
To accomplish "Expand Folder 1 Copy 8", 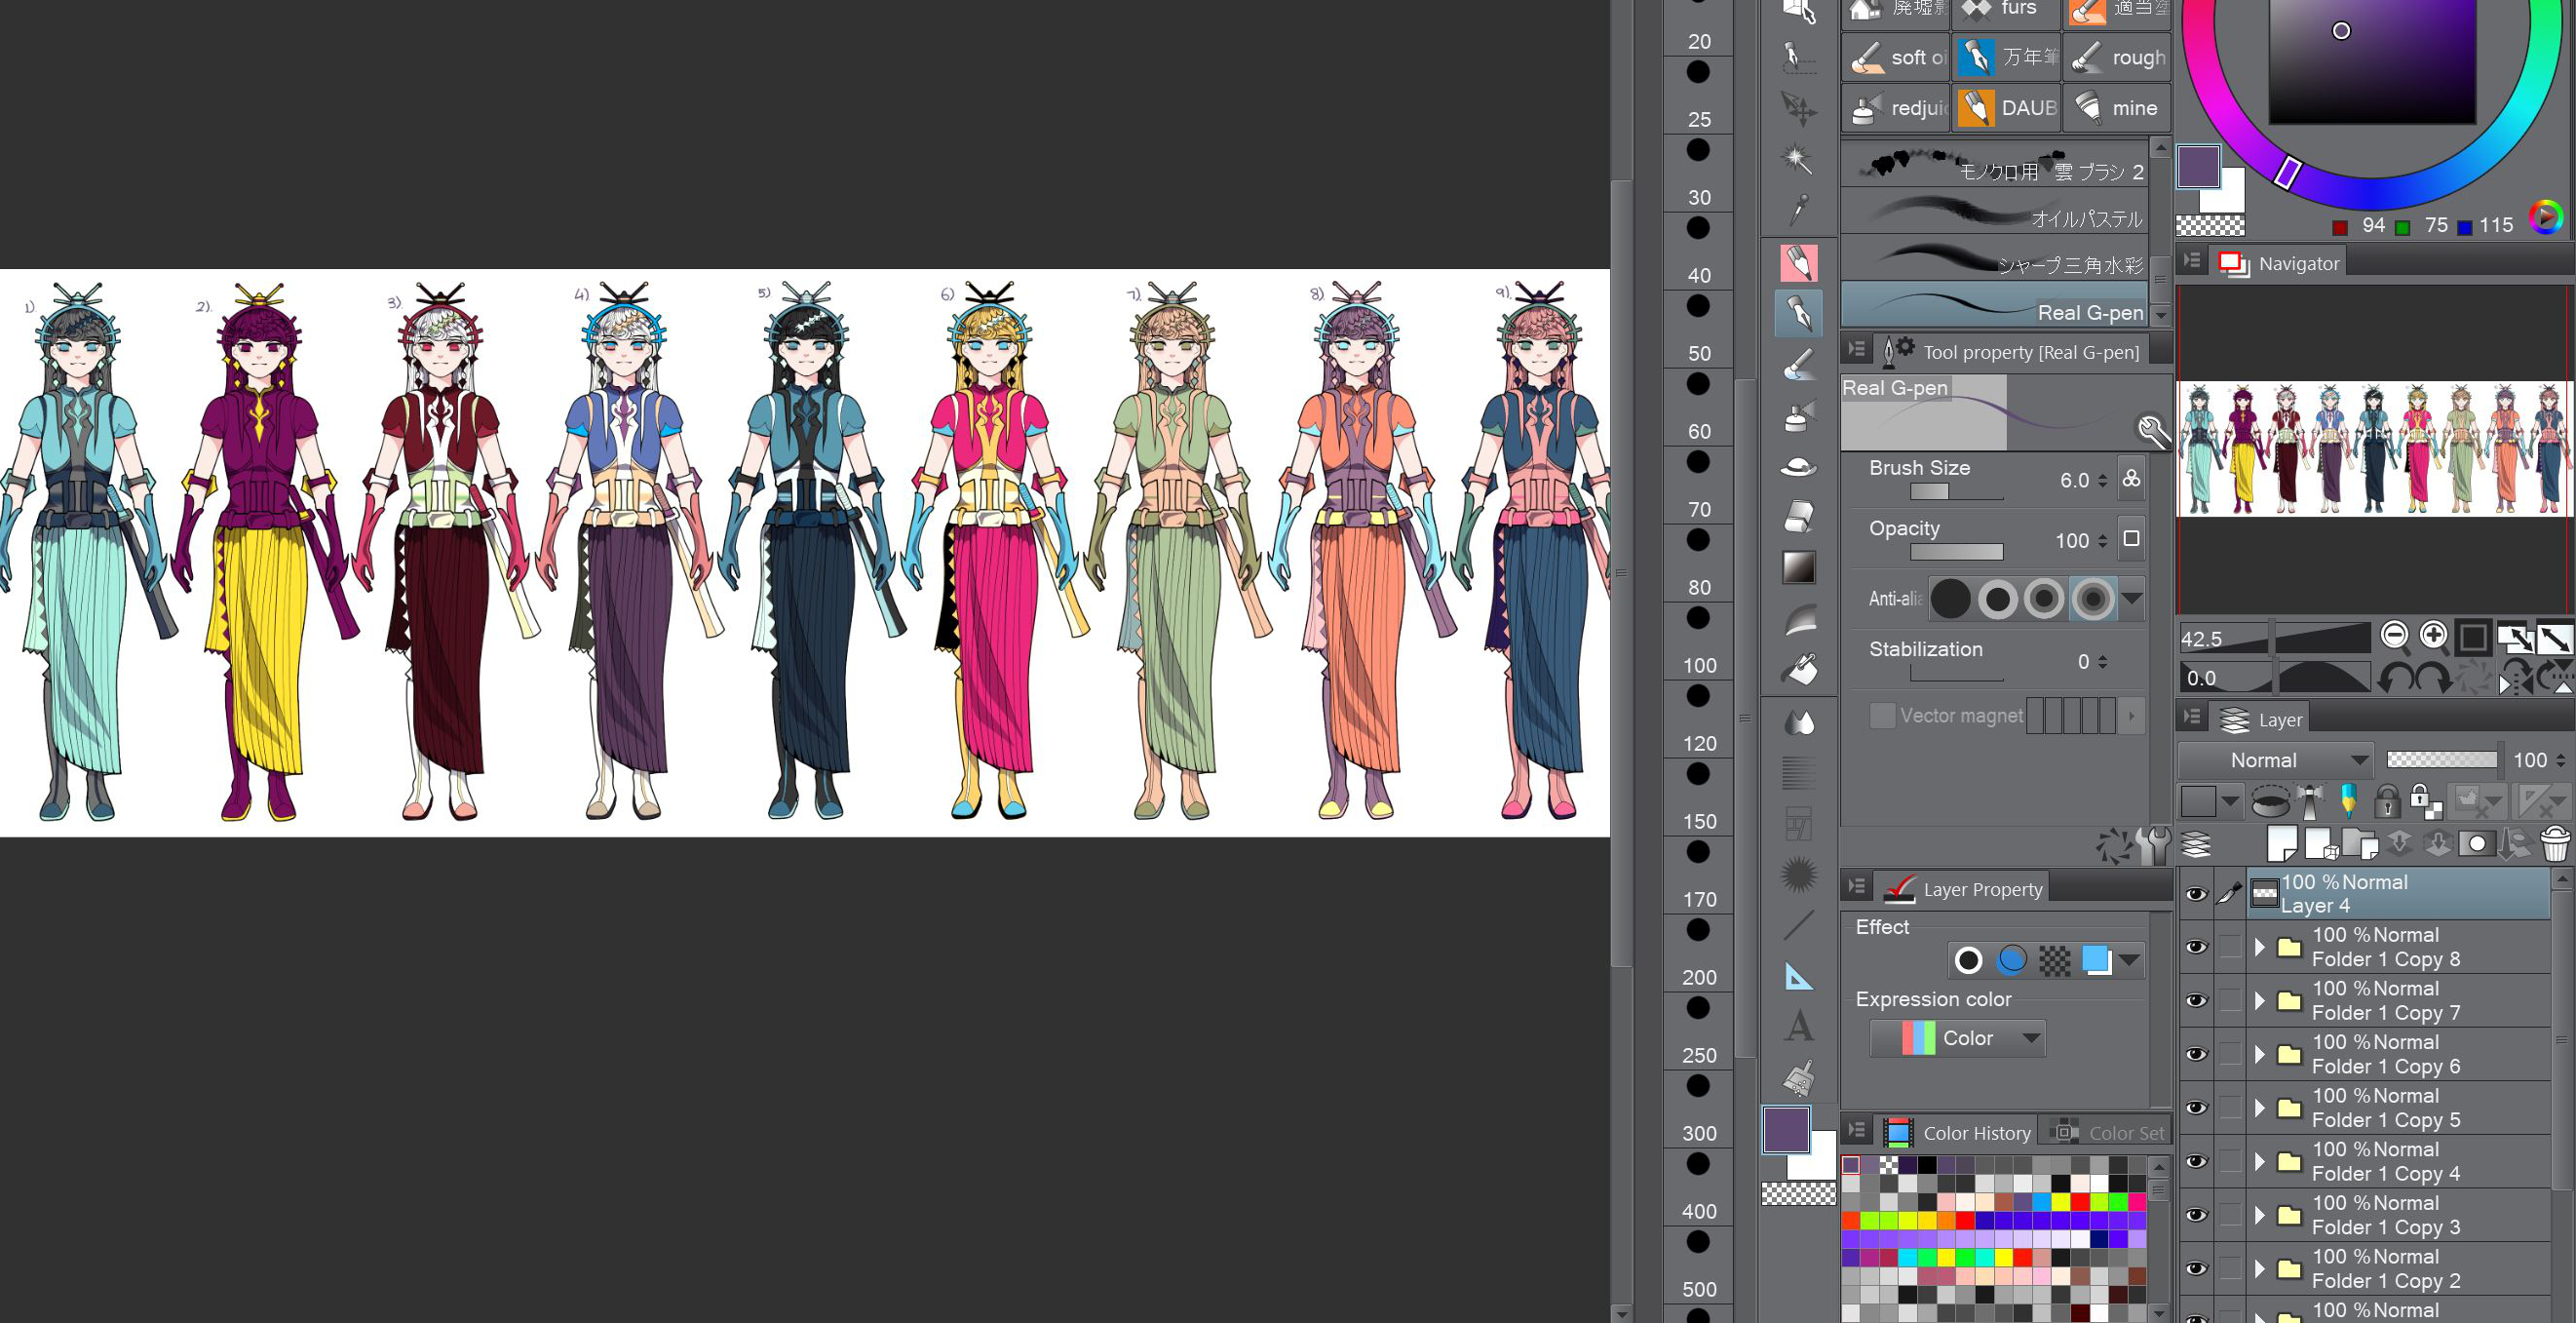I will [2259, 947].
